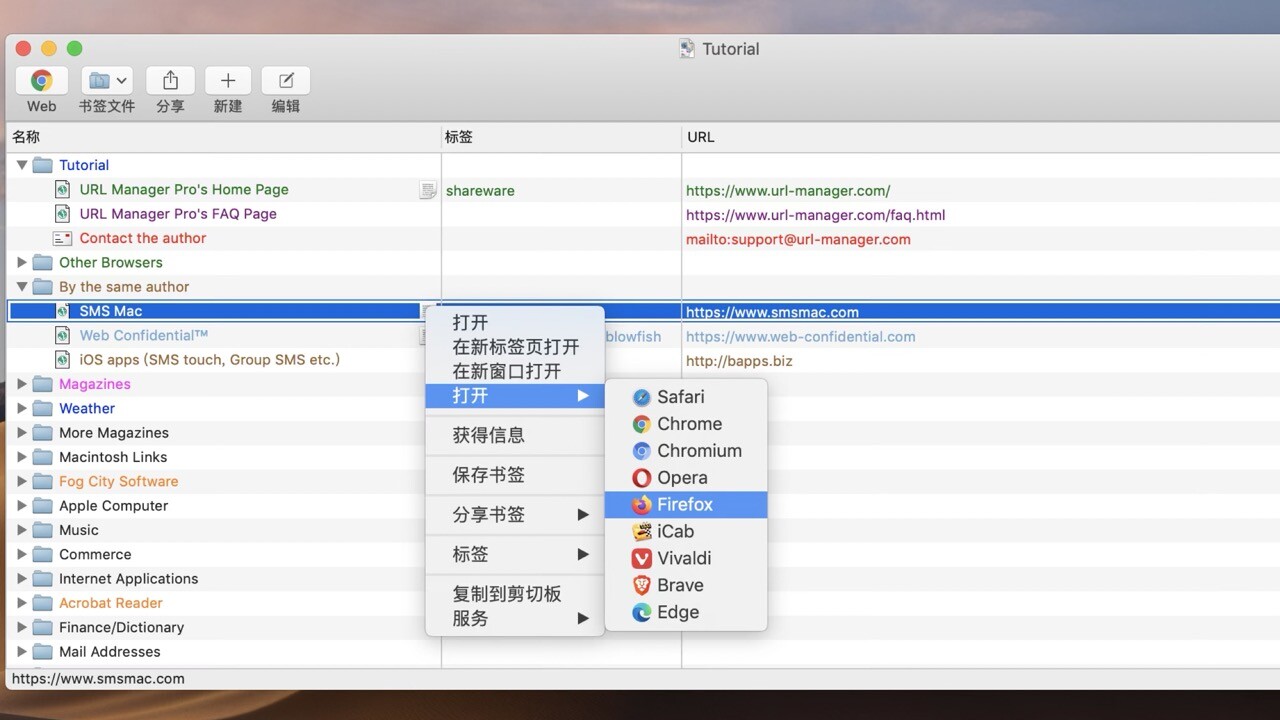Viewport: 1280px width, 720px height.
Task: Click the http://bapps.biz URL cell
Action: coord(739,360)
